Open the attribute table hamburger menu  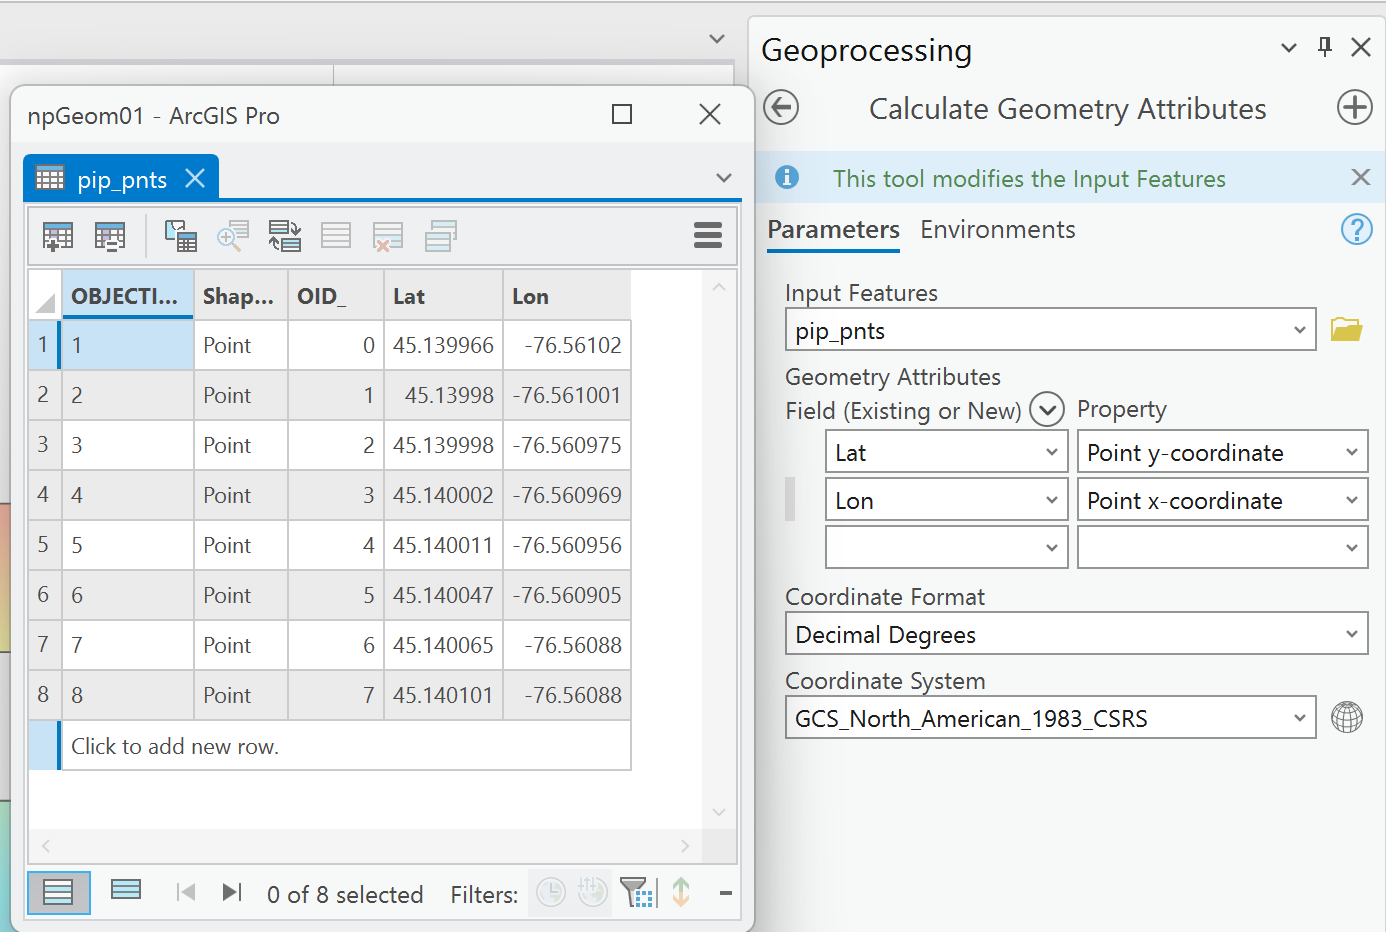[x=707, y=235]
